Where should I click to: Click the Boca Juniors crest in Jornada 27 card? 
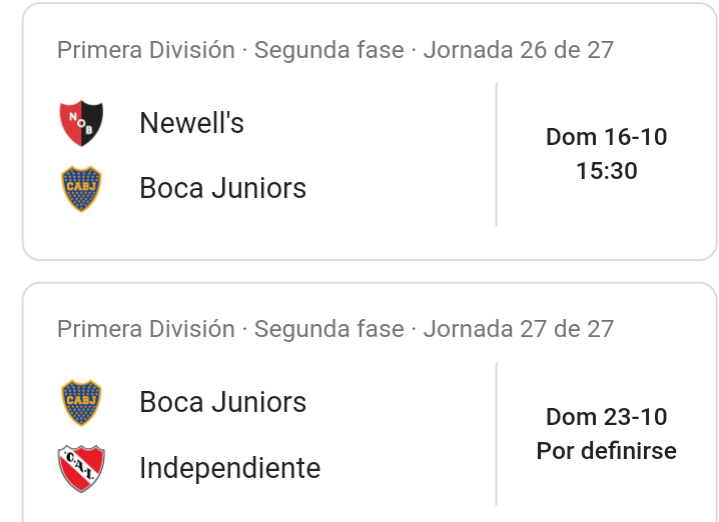(x=82, y=402)
